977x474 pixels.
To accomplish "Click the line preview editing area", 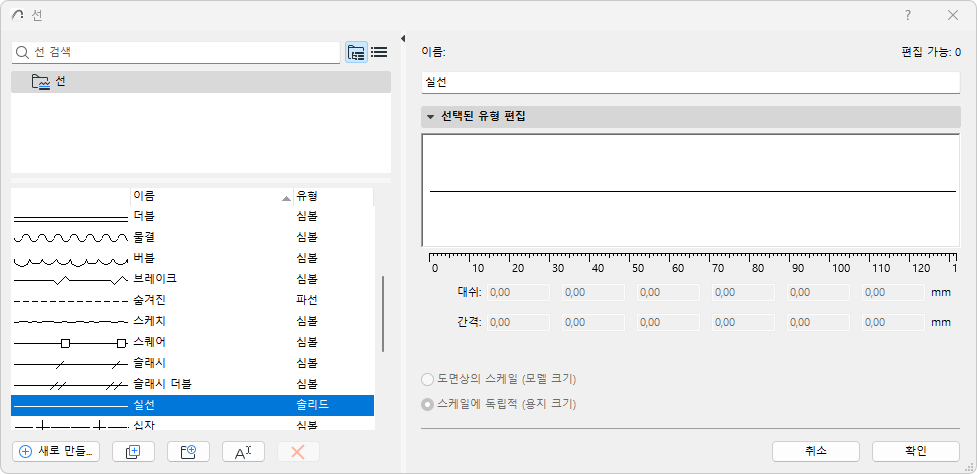I will coord(690,191).
